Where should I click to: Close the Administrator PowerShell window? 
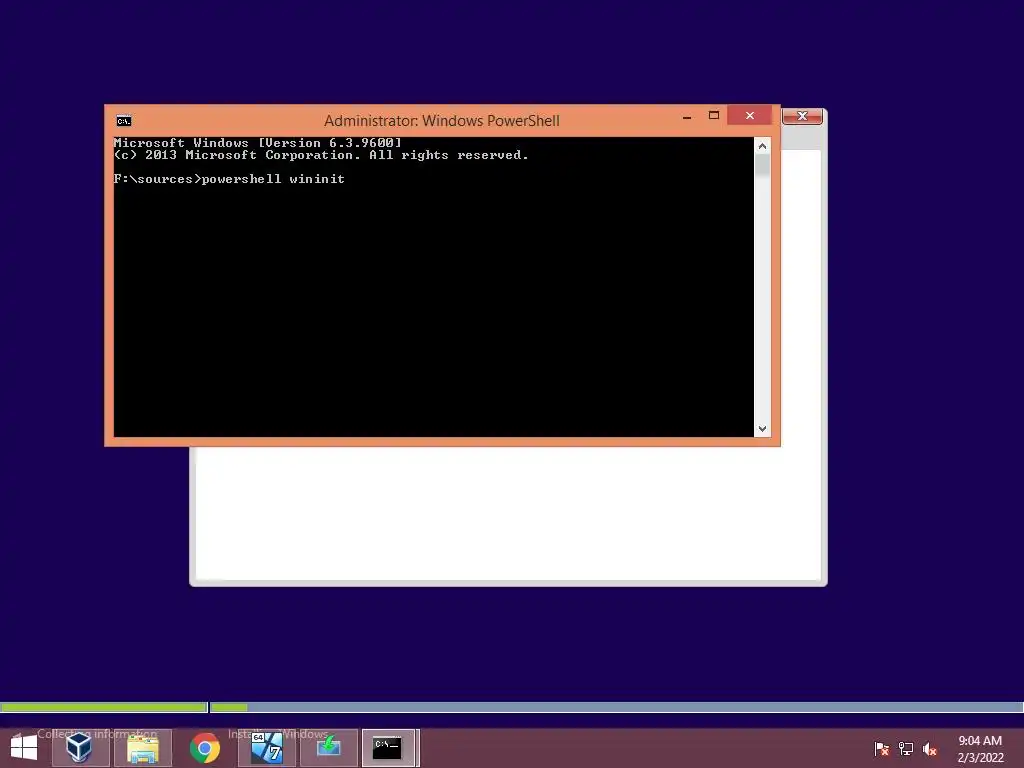[x=750, y=116]
